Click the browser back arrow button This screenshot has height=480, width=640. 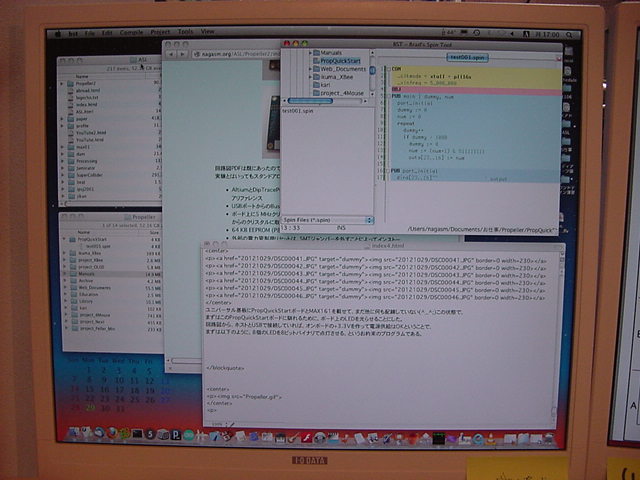point(171,54)
